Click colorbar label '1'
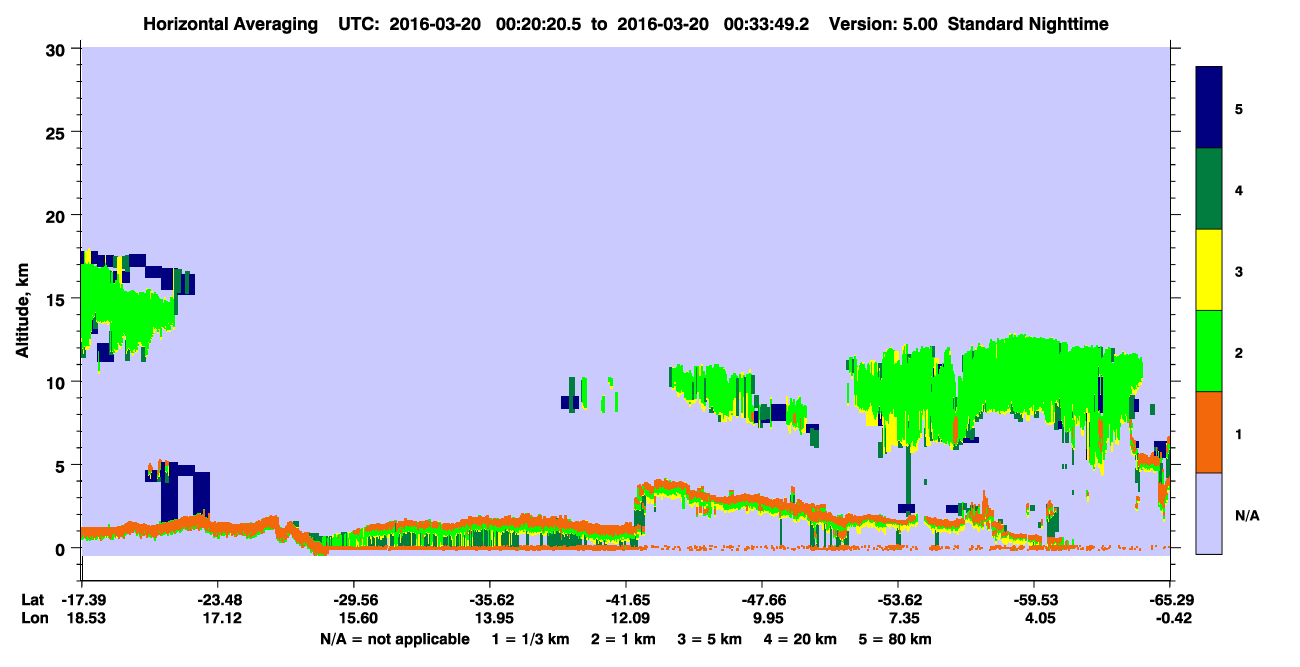This screenshot has height=667, width=1300. point(1239,432)
